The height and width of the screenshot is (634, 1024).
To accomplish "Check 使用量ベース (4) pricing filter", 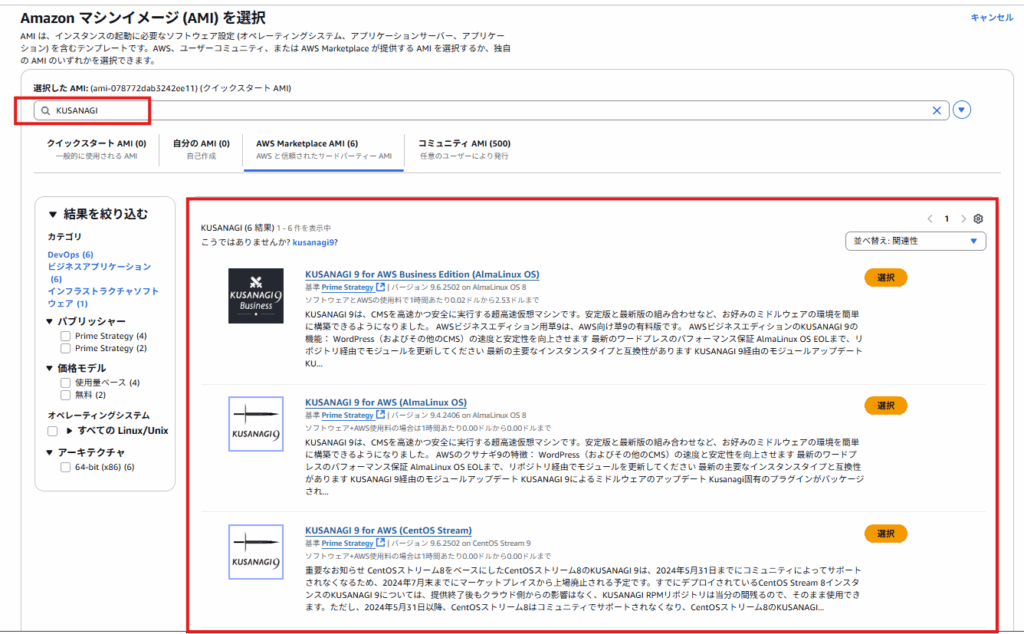I will click(x=65, y=383).
